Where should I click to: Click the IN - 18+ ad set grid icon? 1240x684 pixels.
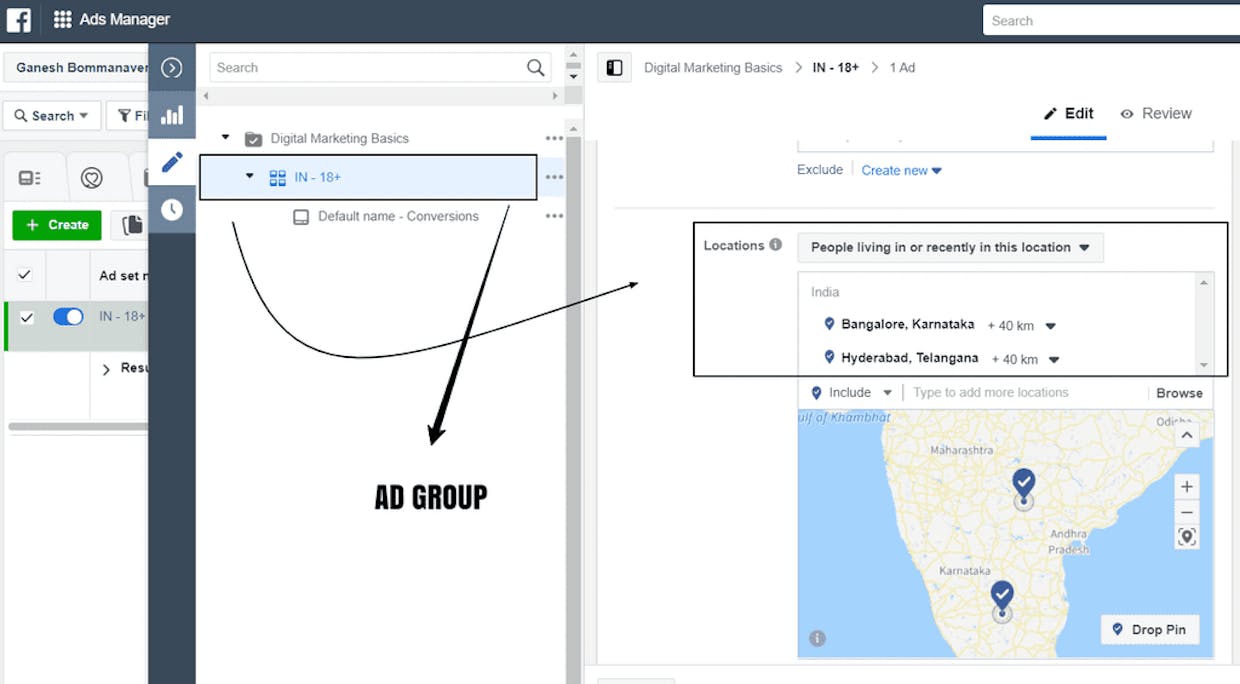click(x=278, y=177)
